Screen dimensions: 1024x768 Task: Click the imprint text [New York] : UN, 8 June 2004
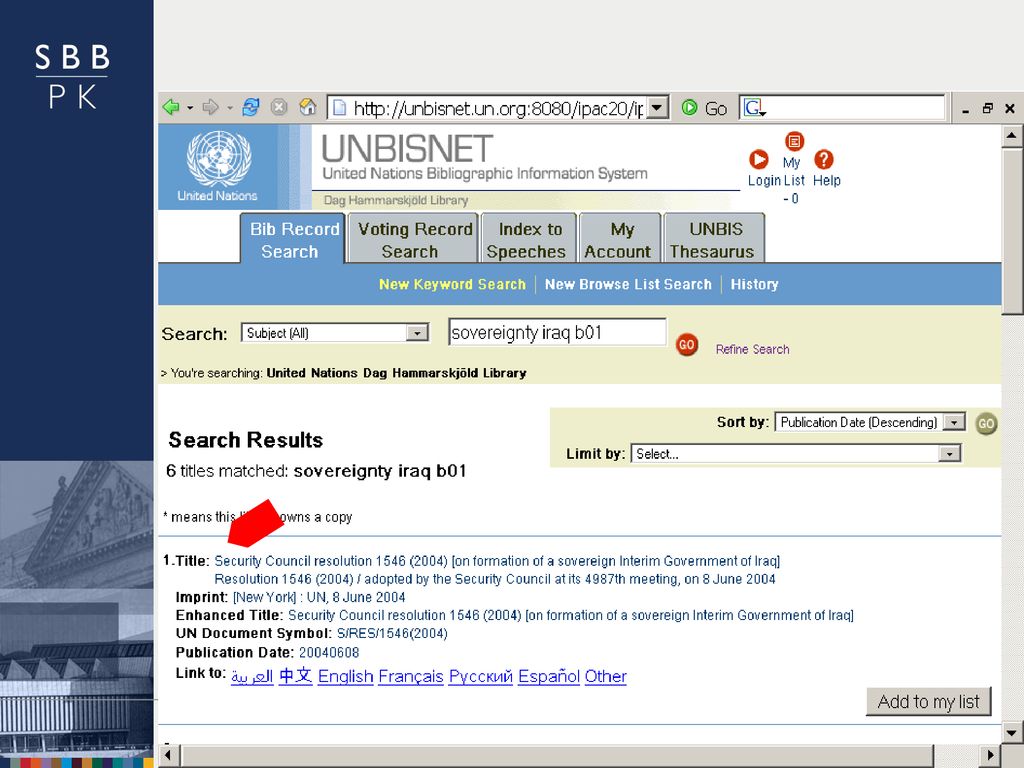tap(319, 598)
